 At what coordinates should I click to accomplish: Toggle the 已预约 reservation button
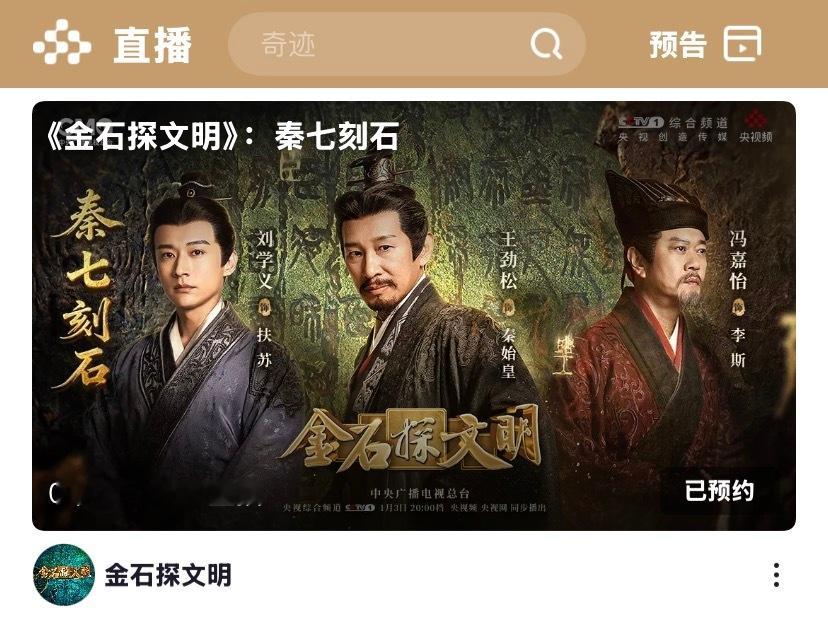tap(719, 491)
